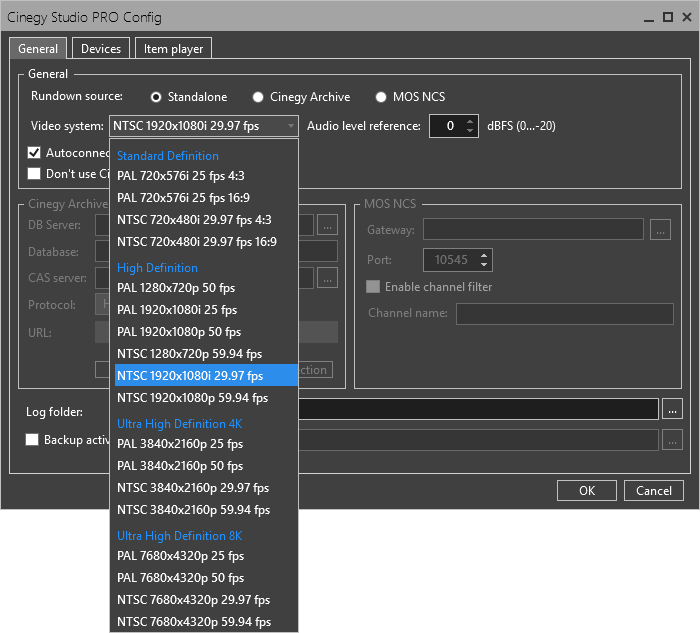700x633 pixels.
Task: Browse for MOS NCS Gateway
Action: [660, 229]
